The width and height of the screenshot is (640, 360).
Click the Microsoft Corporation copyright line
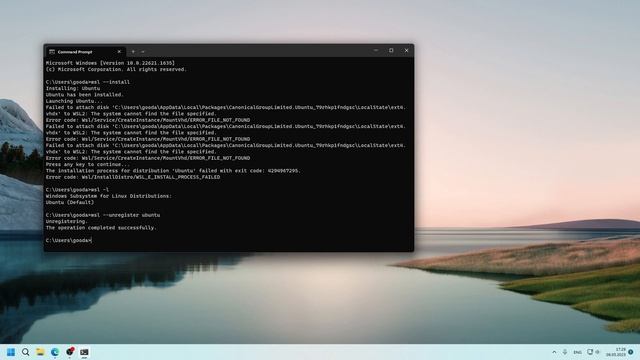(116, 69)
